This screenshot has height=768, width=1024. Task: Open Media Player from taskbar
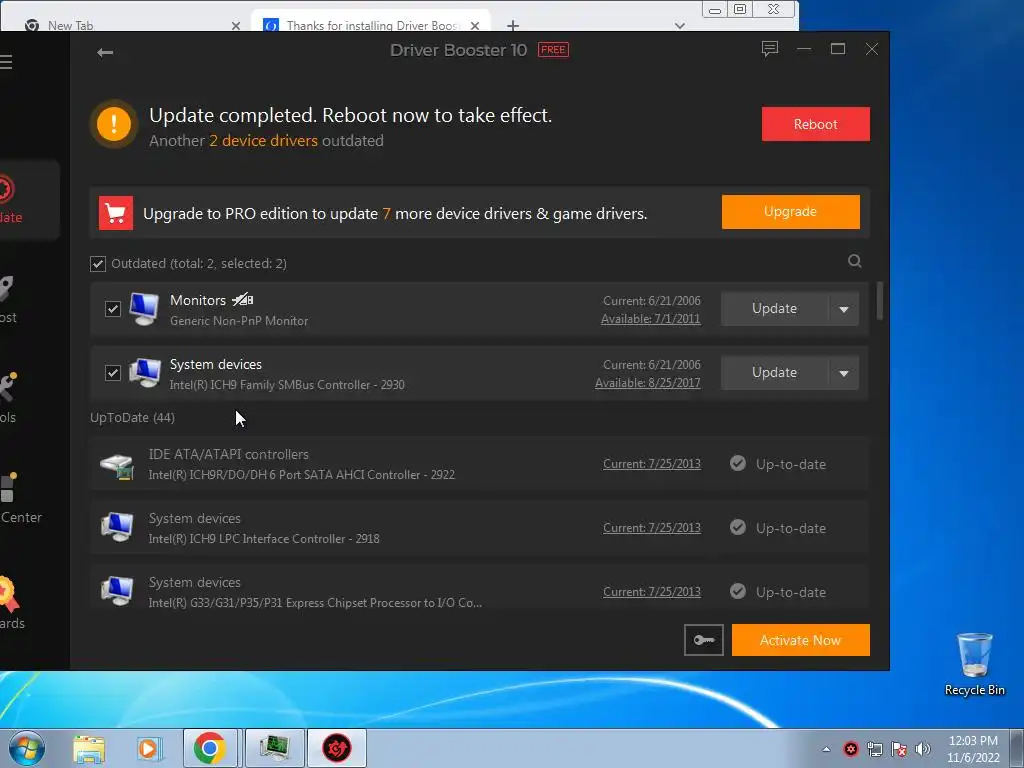148,748
